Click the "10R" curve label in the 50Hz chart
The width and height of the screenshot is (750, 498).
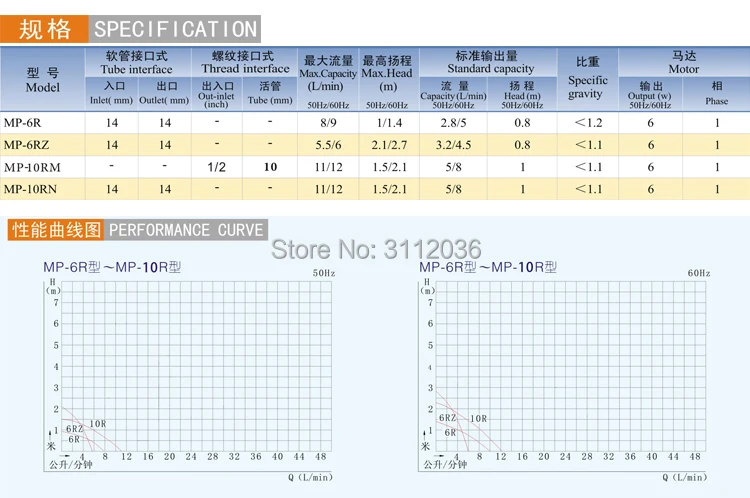tap(98, 424)
